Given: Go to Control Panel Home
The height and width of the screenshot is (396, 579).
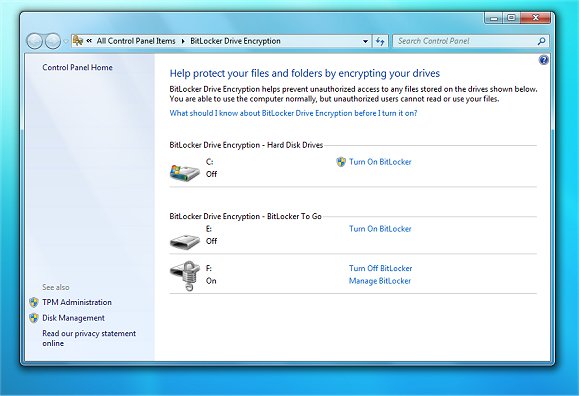Looking at the screenshot, I should tap(77, 67).
